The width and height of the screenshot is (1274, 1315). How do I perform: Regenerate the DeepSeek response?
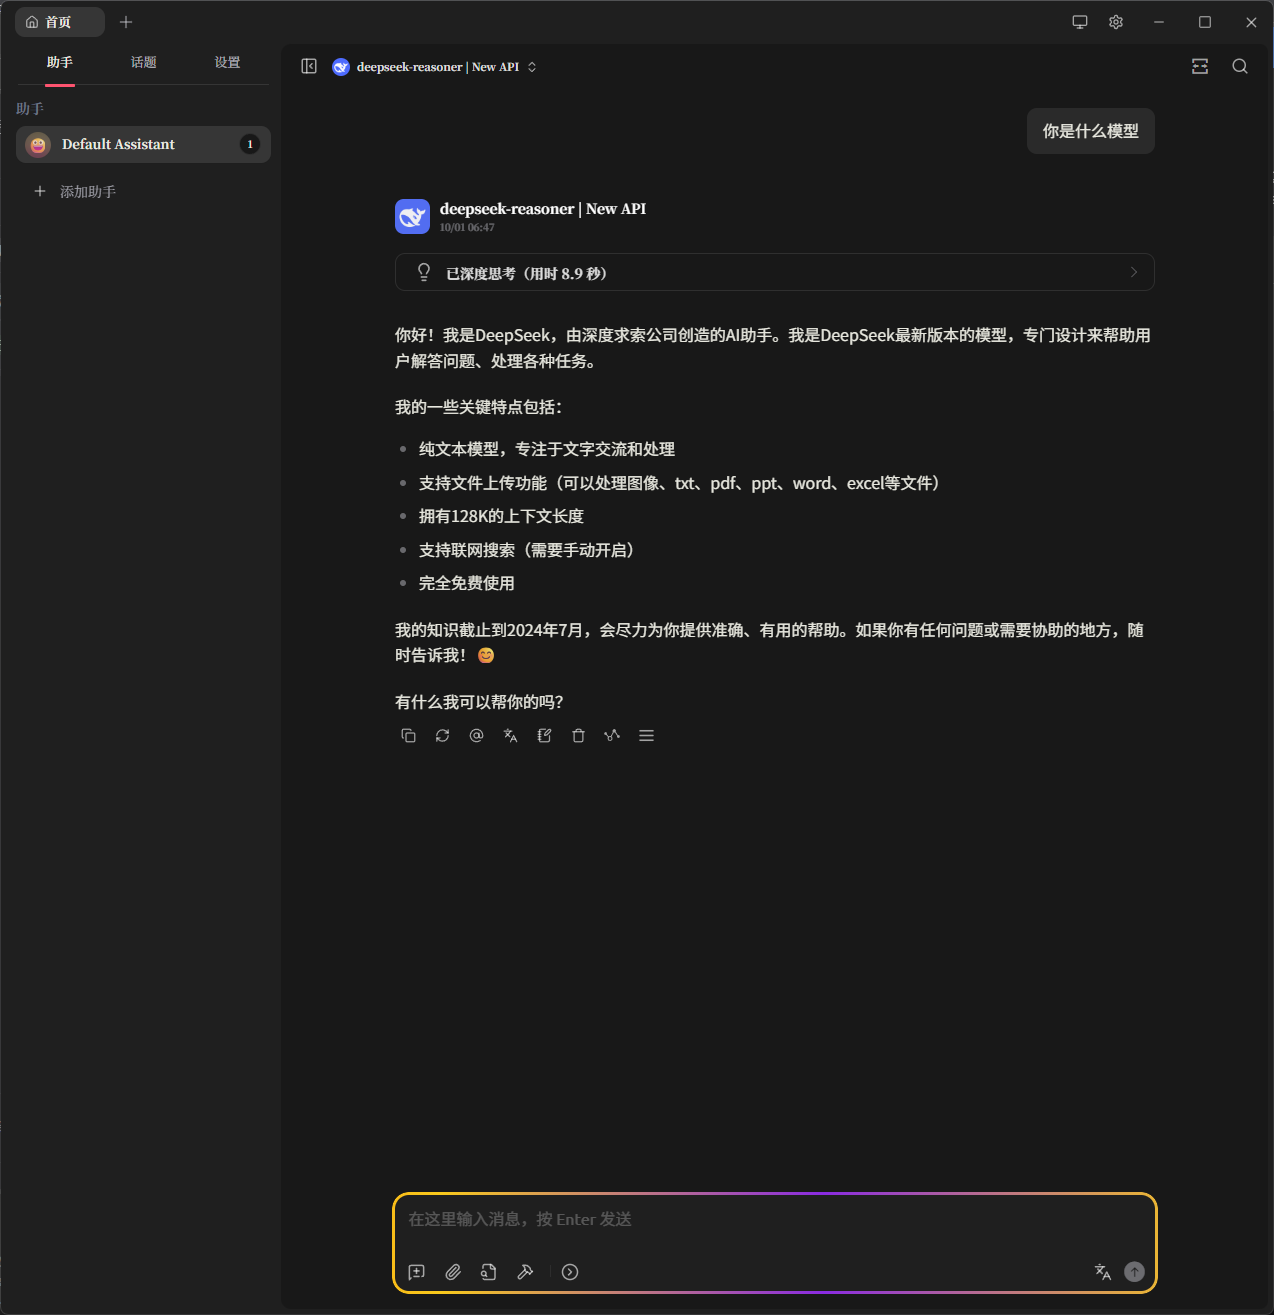pos(442,736)
